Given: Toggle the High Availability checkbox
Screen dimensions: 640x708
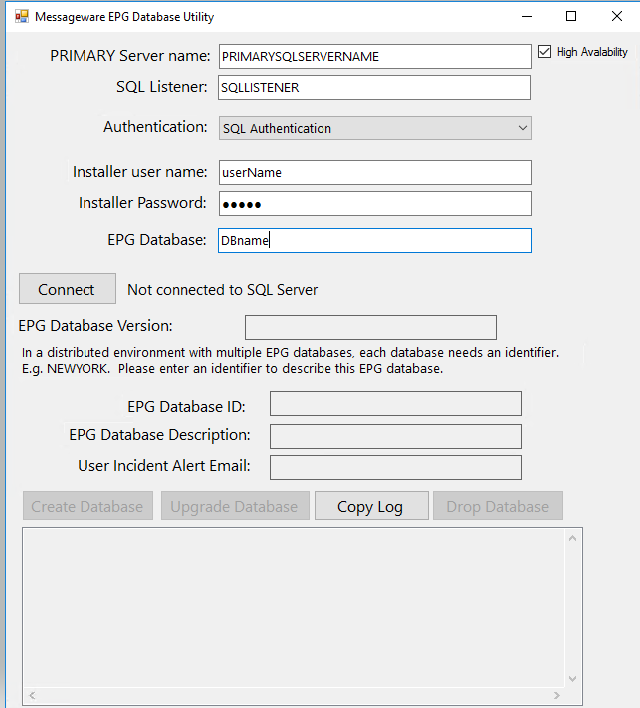Looking at the screenshot, I should point(545,52).
